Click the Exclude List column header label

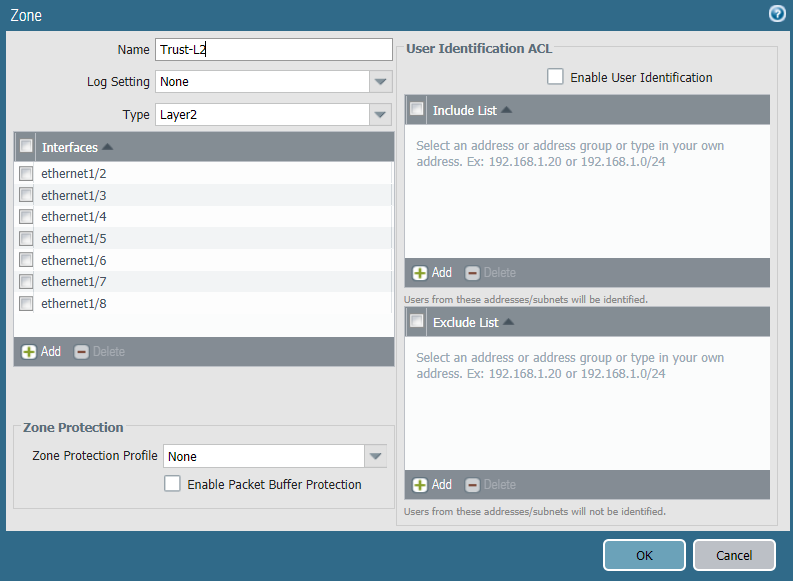[x=466, y=322]
